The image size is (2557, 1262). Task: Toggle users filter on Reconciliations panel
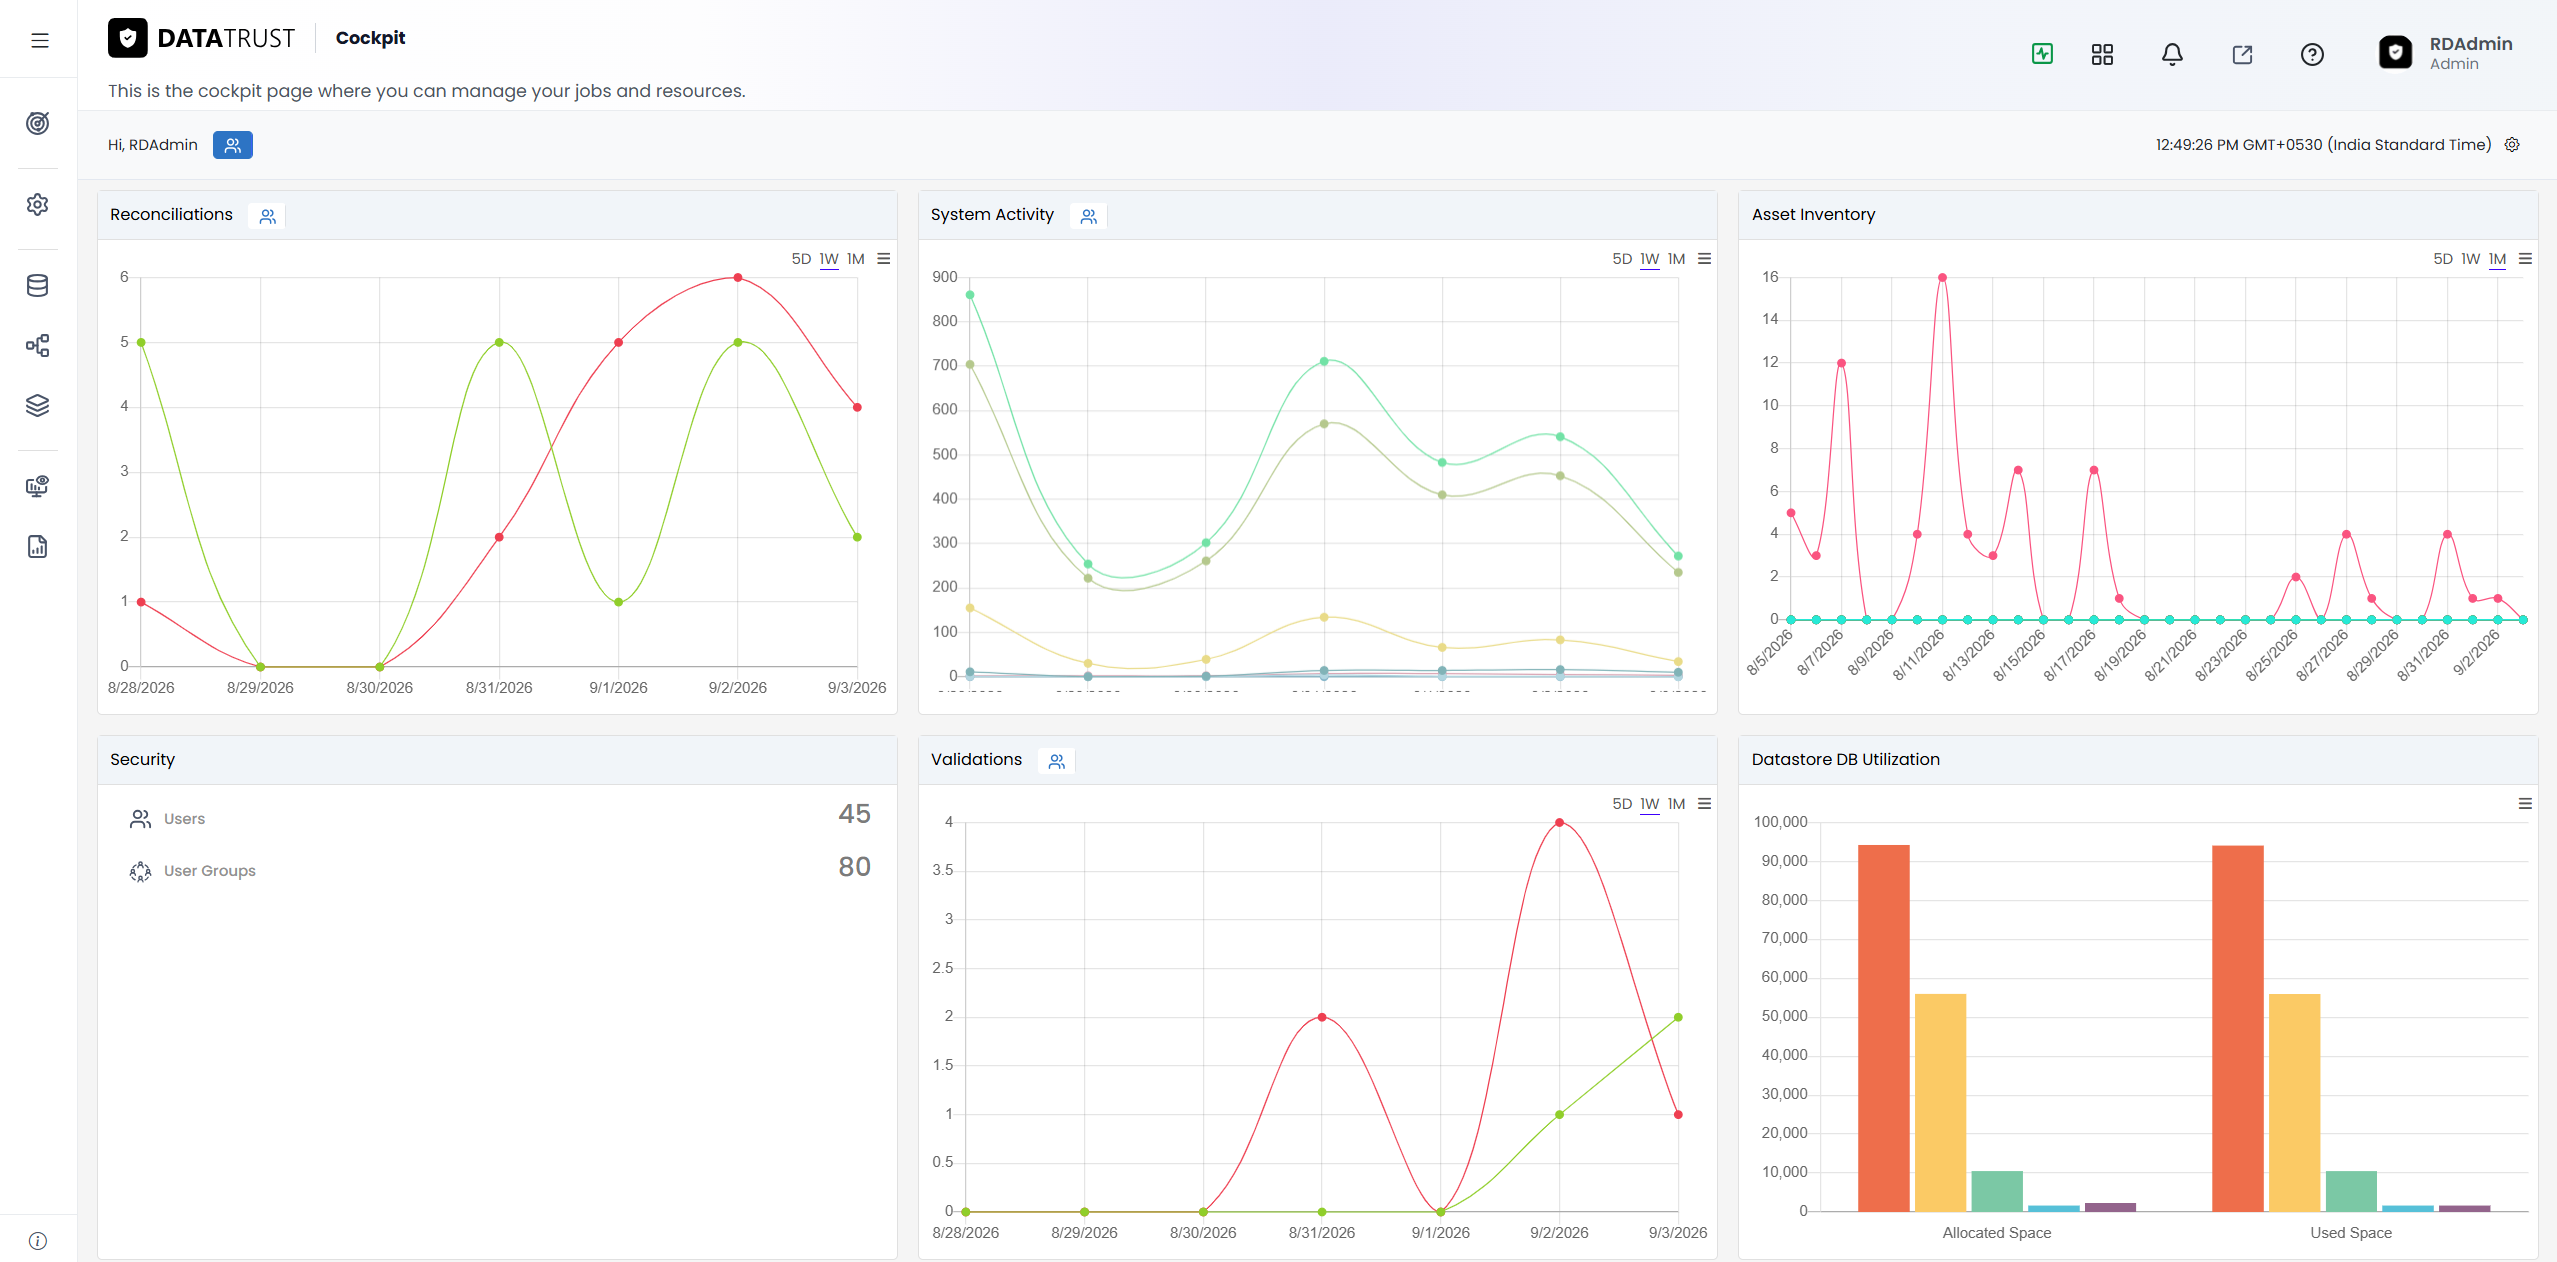tap(267, 216)
